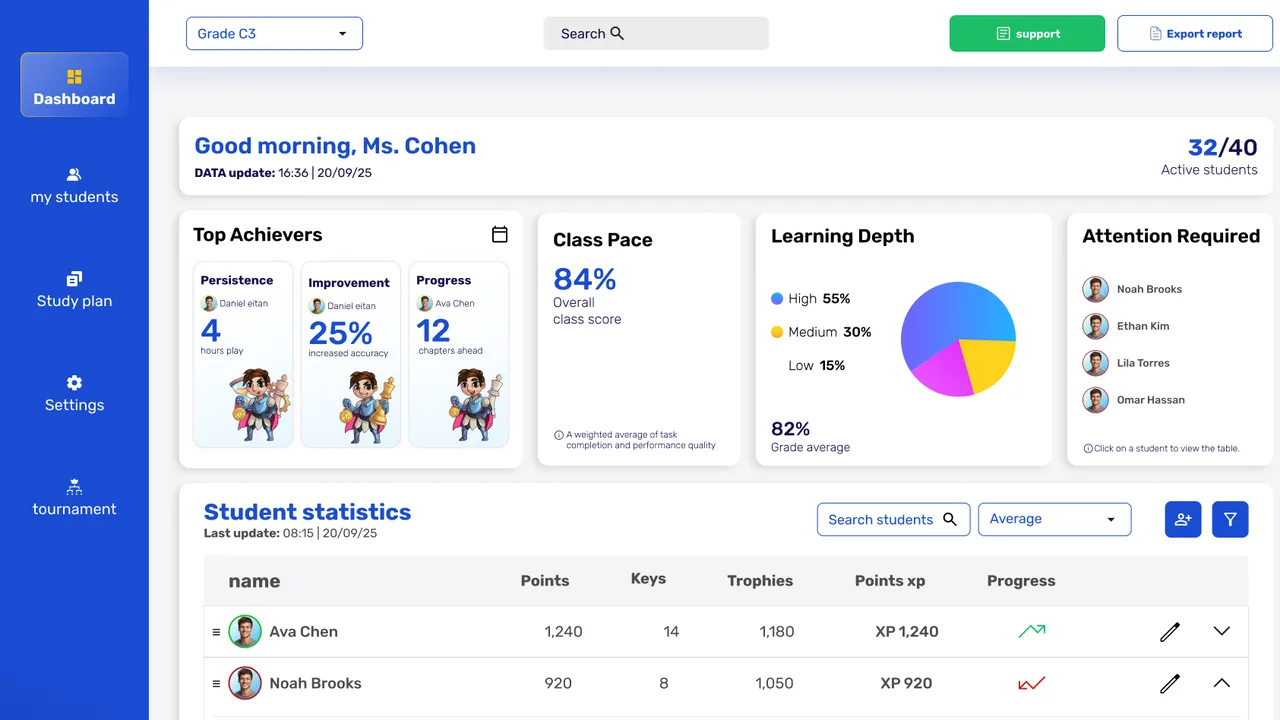Click the Attention Required info icon
Viewport: 1280px width, 720px height.
click(1088, 449)
